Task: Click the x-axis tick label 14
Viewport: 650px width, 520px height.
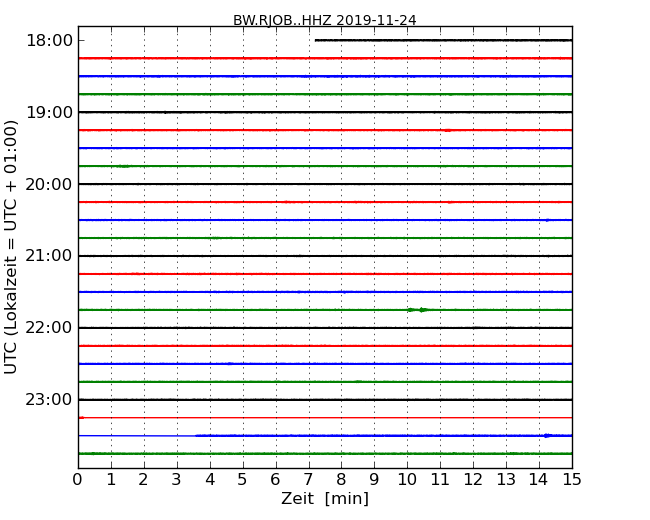Action: tap(539, 479)
